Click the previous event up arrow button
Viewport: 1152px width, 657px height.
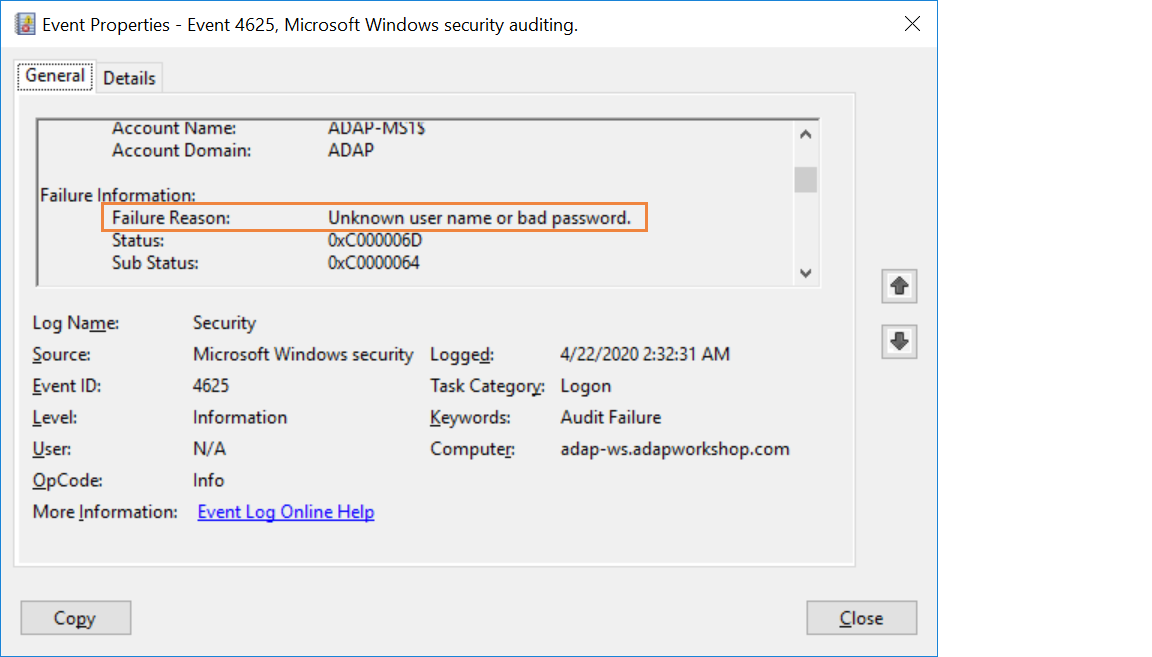[899, 286]
